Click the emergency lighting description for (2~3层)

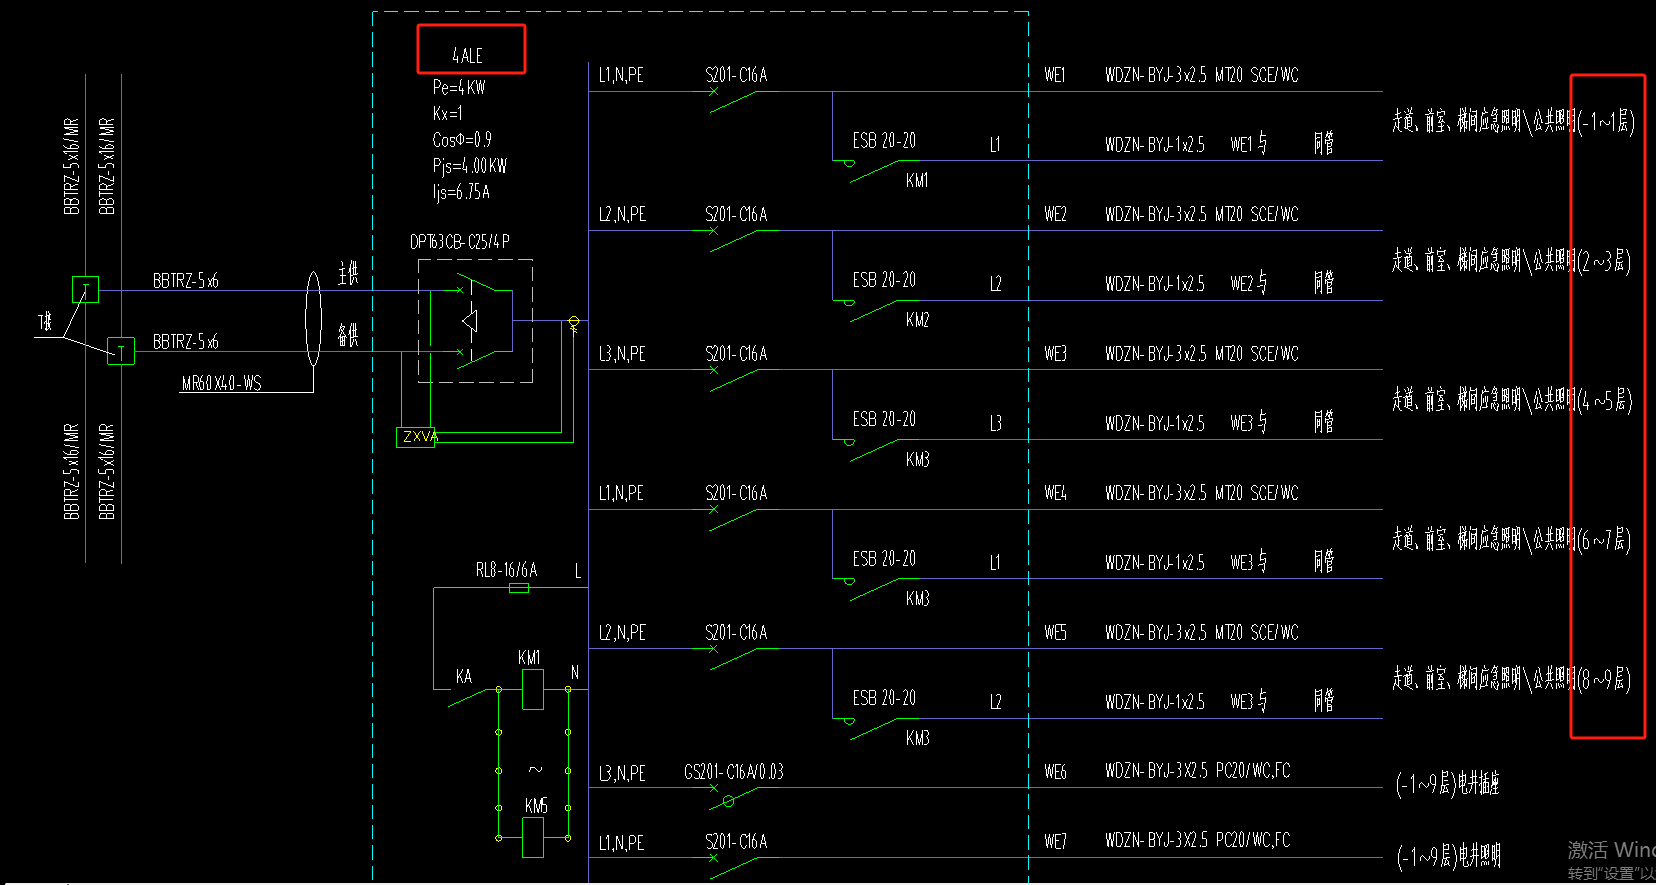click(1511, 261)
